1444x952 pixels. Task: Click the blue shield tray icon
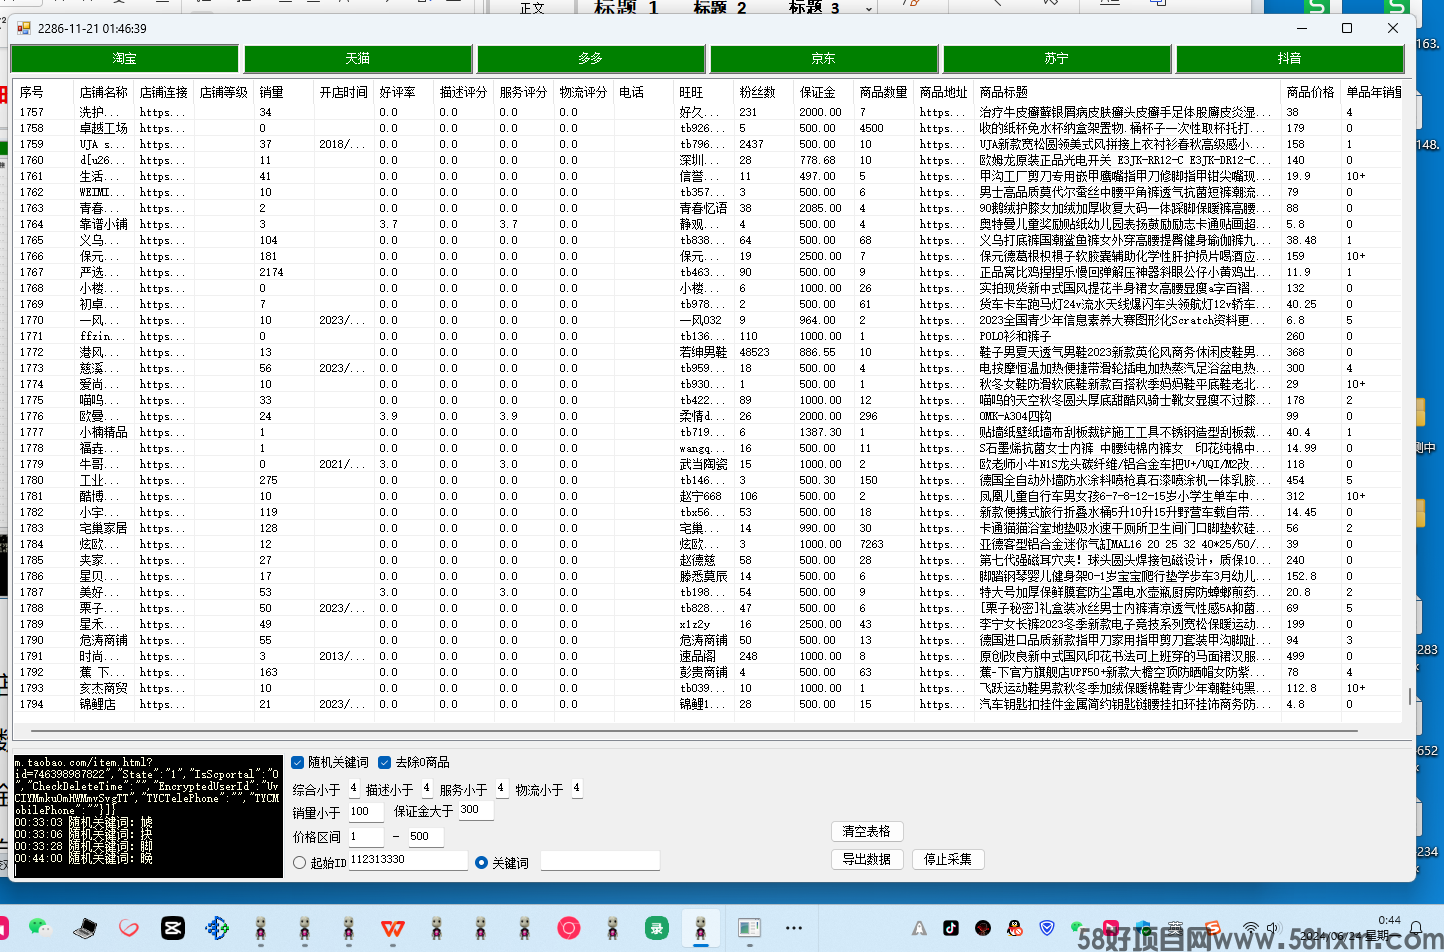click(x=1047, y=928)
